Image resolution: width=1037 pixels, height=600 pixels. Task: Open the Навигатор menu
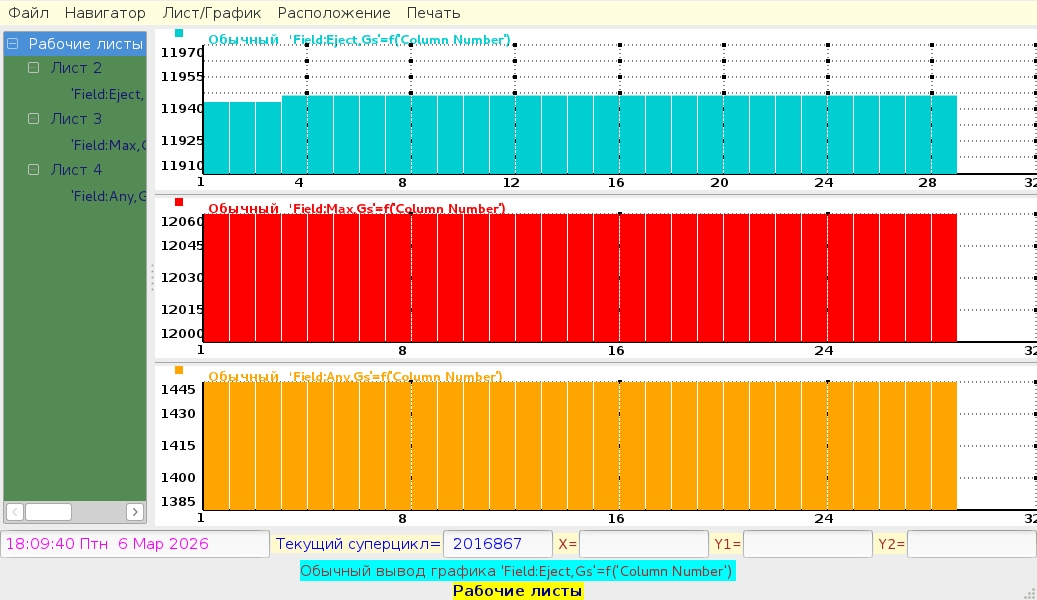click(105, 13)
